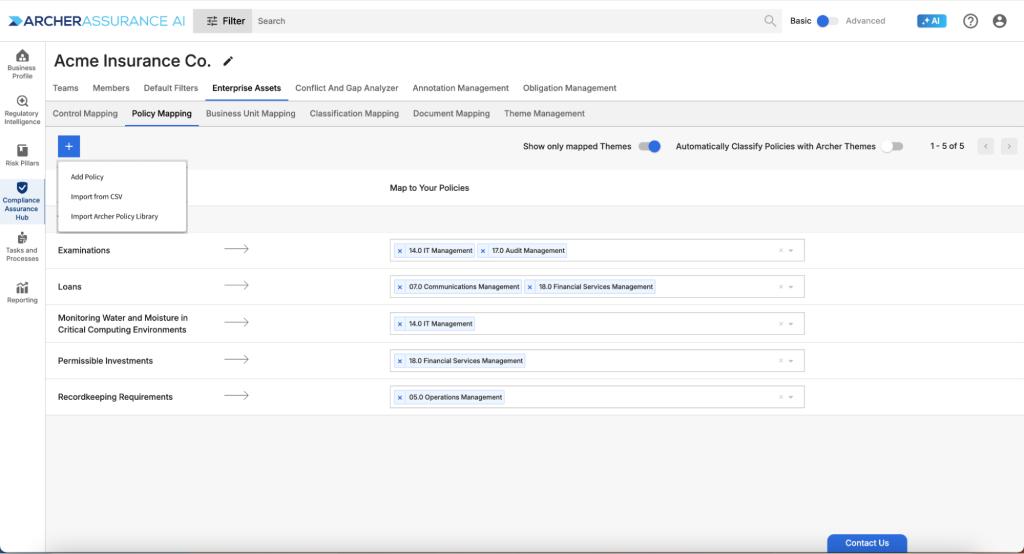Open Reporting in sidebar
Image resolution: width=1024 pixels, height=554 pixels.
(22, 293)
